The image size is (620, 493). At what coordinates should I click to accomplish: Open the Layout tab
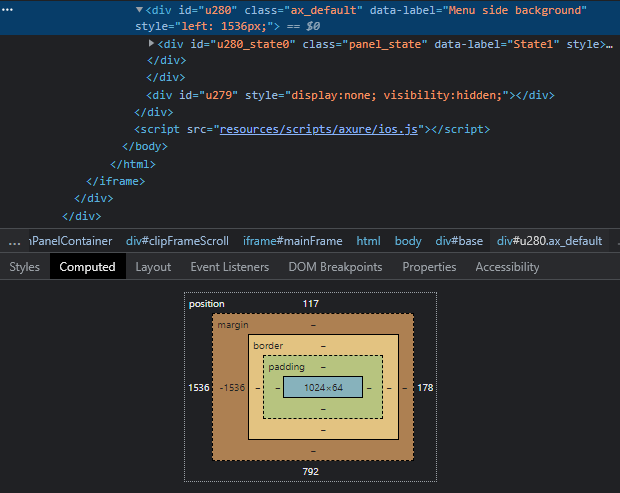(x=153, y=267)
